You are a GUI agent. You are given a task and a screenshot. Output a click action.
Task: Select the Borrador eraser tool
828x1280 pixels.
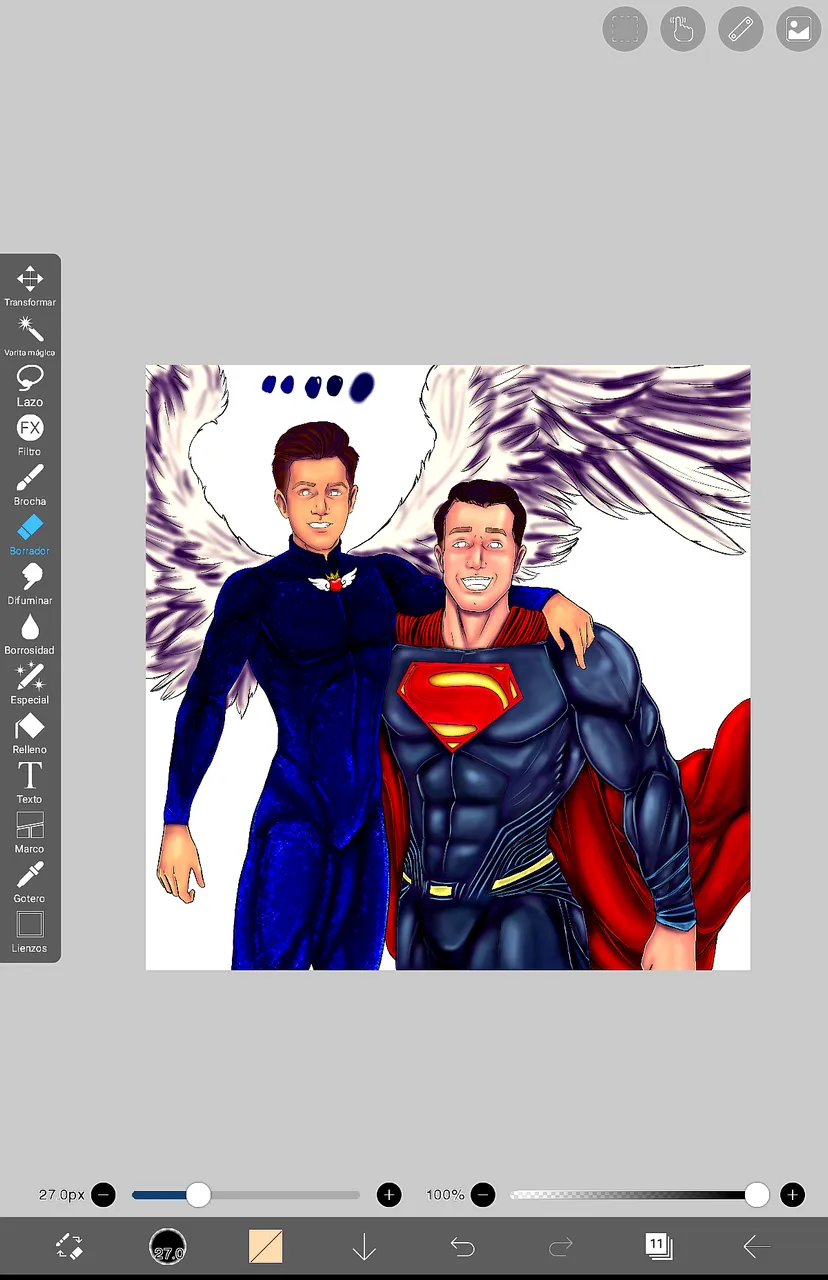[x=30, y=534]
